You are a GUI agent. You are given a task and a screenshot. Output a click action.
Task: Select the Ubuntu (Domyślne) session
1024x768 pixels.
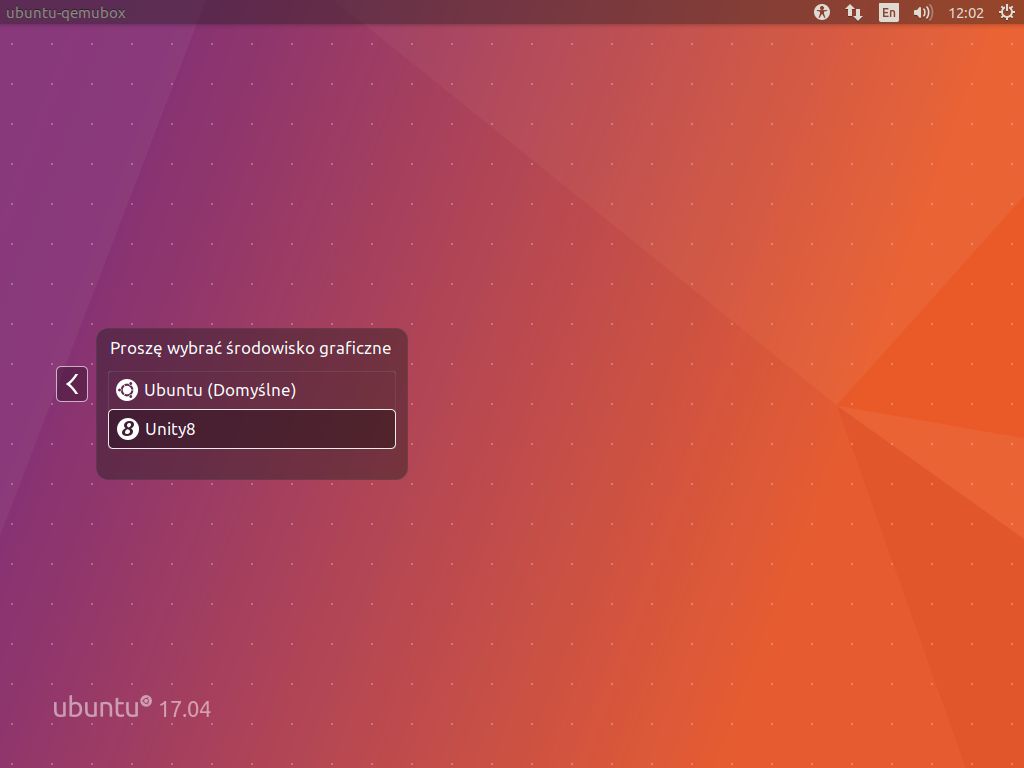pyautogui.click(x=251, y=390)
